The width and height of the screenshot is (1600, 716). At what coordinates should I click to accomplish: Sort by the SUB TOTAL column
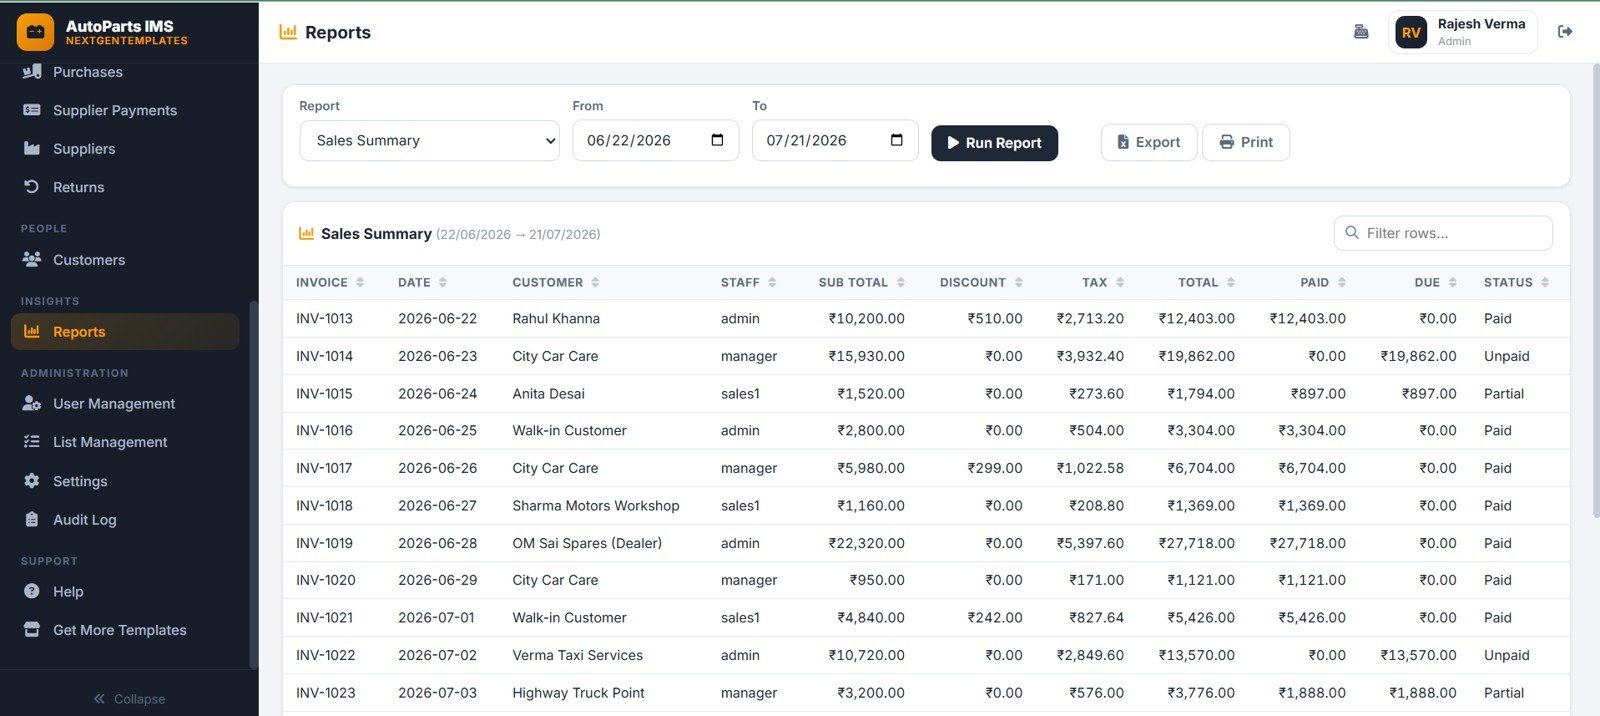click(x=862, y=283)
